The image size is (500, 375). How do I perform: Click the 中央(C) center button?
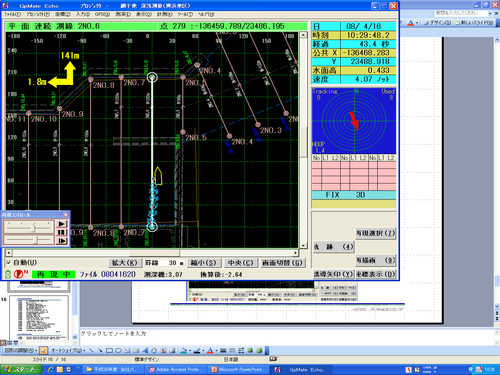(240, 263)
